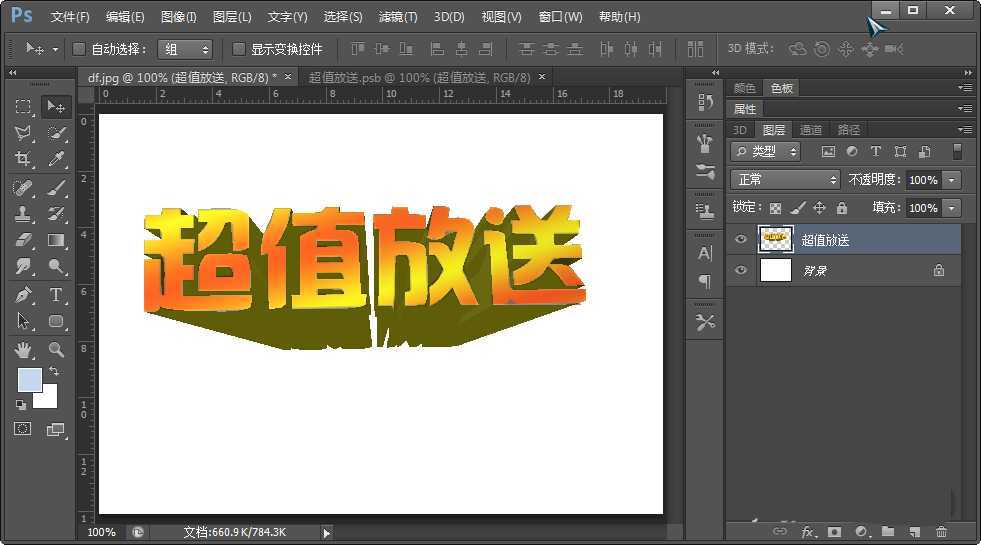Switch to the 超值放送.psb document tab

click(x=420, y=77)
